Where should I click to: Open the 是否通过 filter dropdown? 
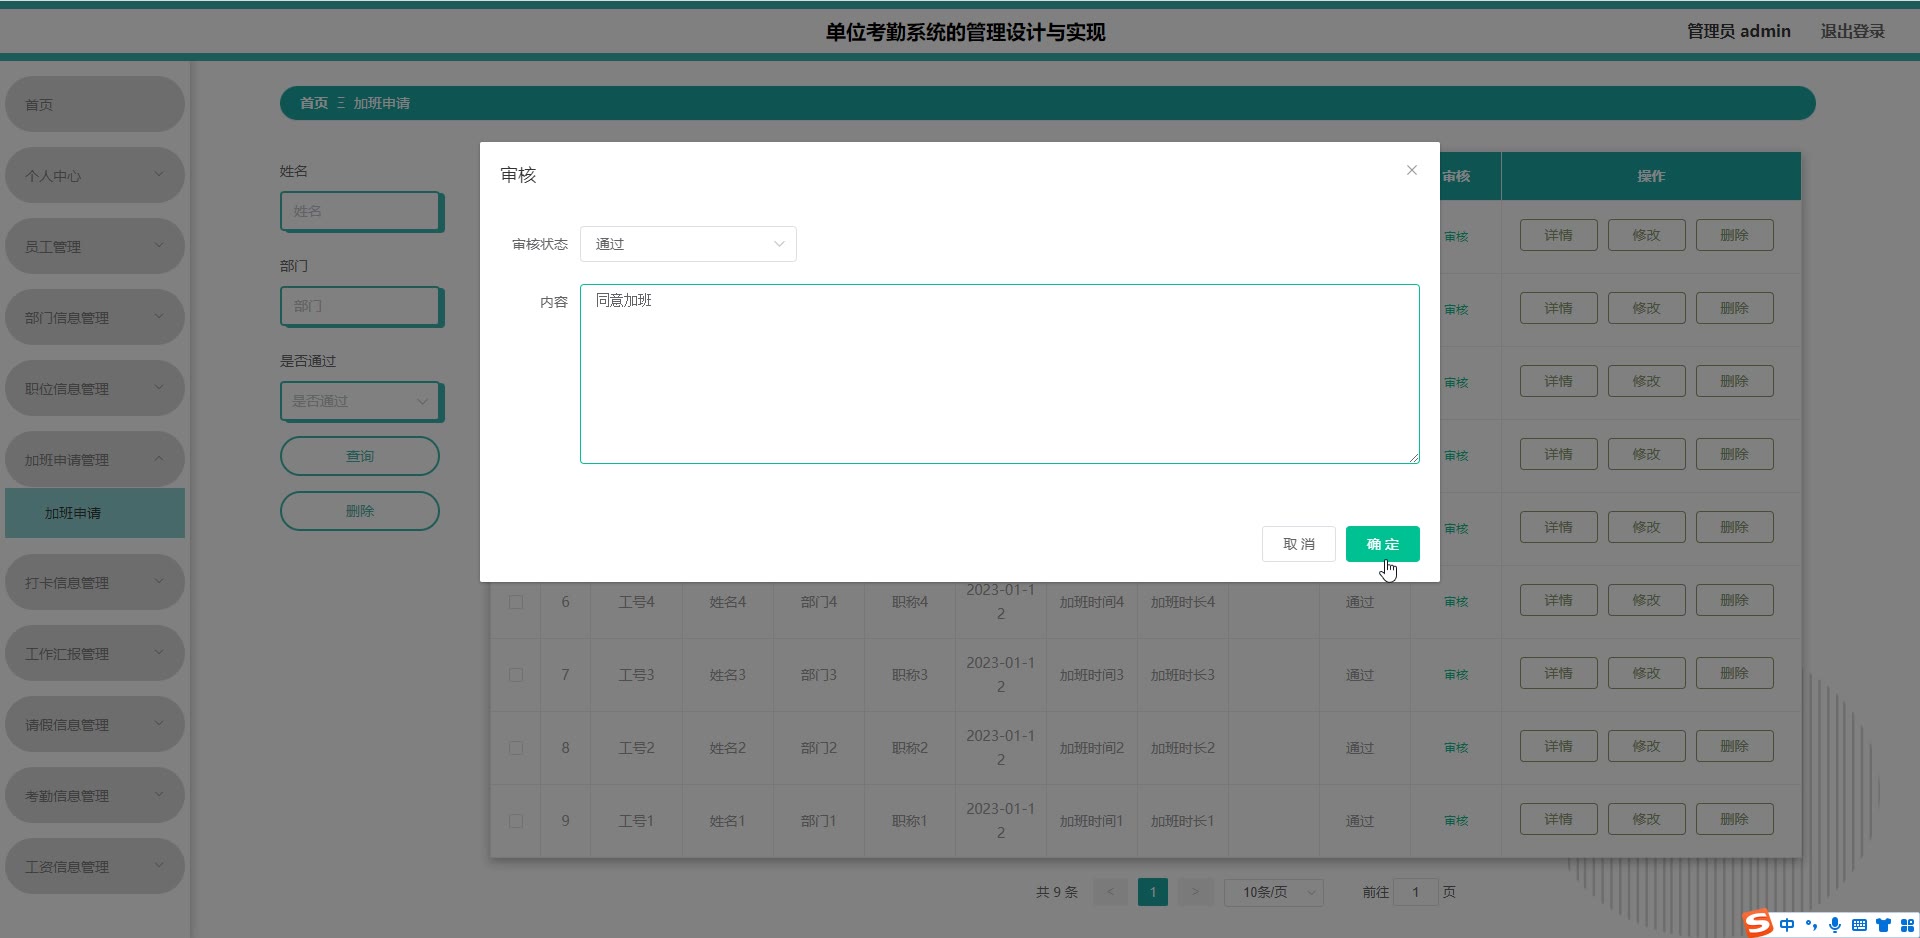(360, 401)
